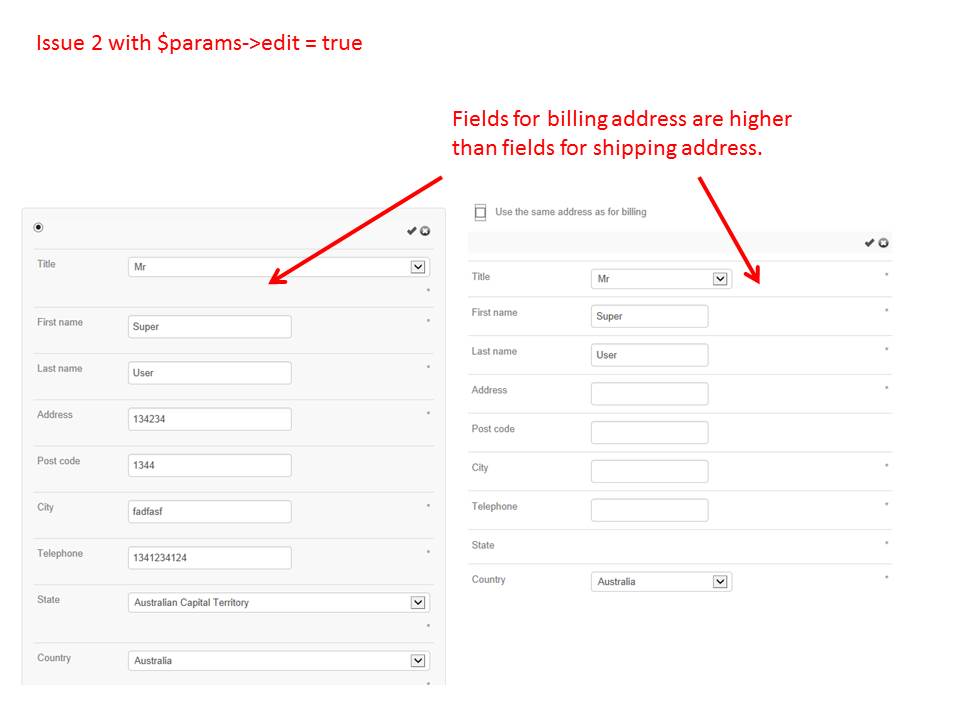Click the empty shipping Telephone field
This screenshot has width=960, height=720.
pos(649,510)
